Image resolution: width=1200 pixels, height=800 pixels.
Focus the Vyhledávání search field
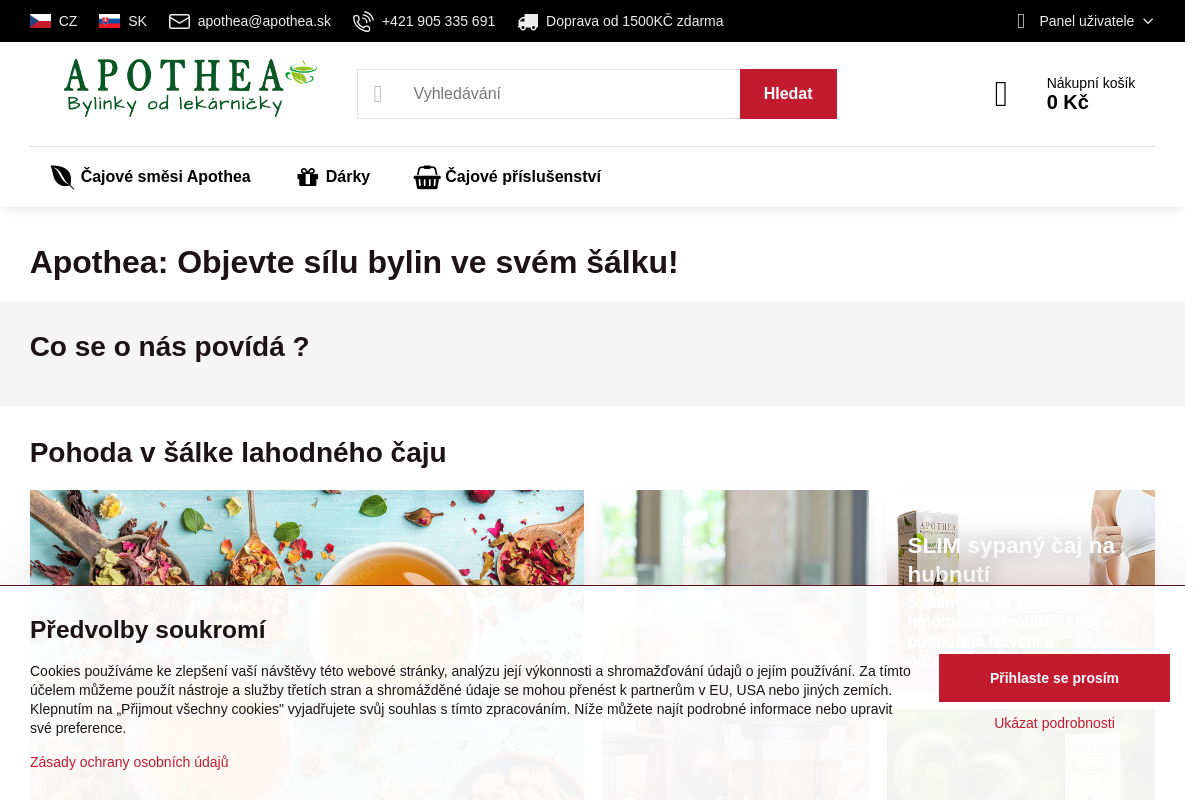pyautogui.click(x=548, y=94)
